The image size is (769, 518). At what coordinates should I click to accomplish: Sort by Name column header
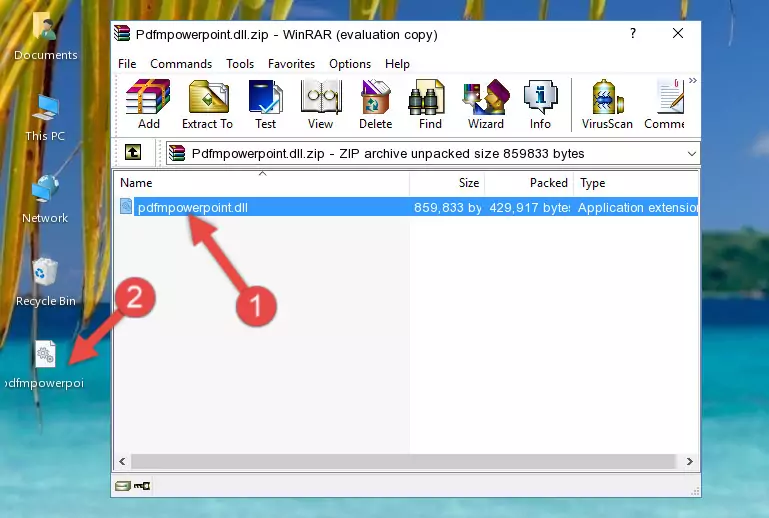[262, 182]
